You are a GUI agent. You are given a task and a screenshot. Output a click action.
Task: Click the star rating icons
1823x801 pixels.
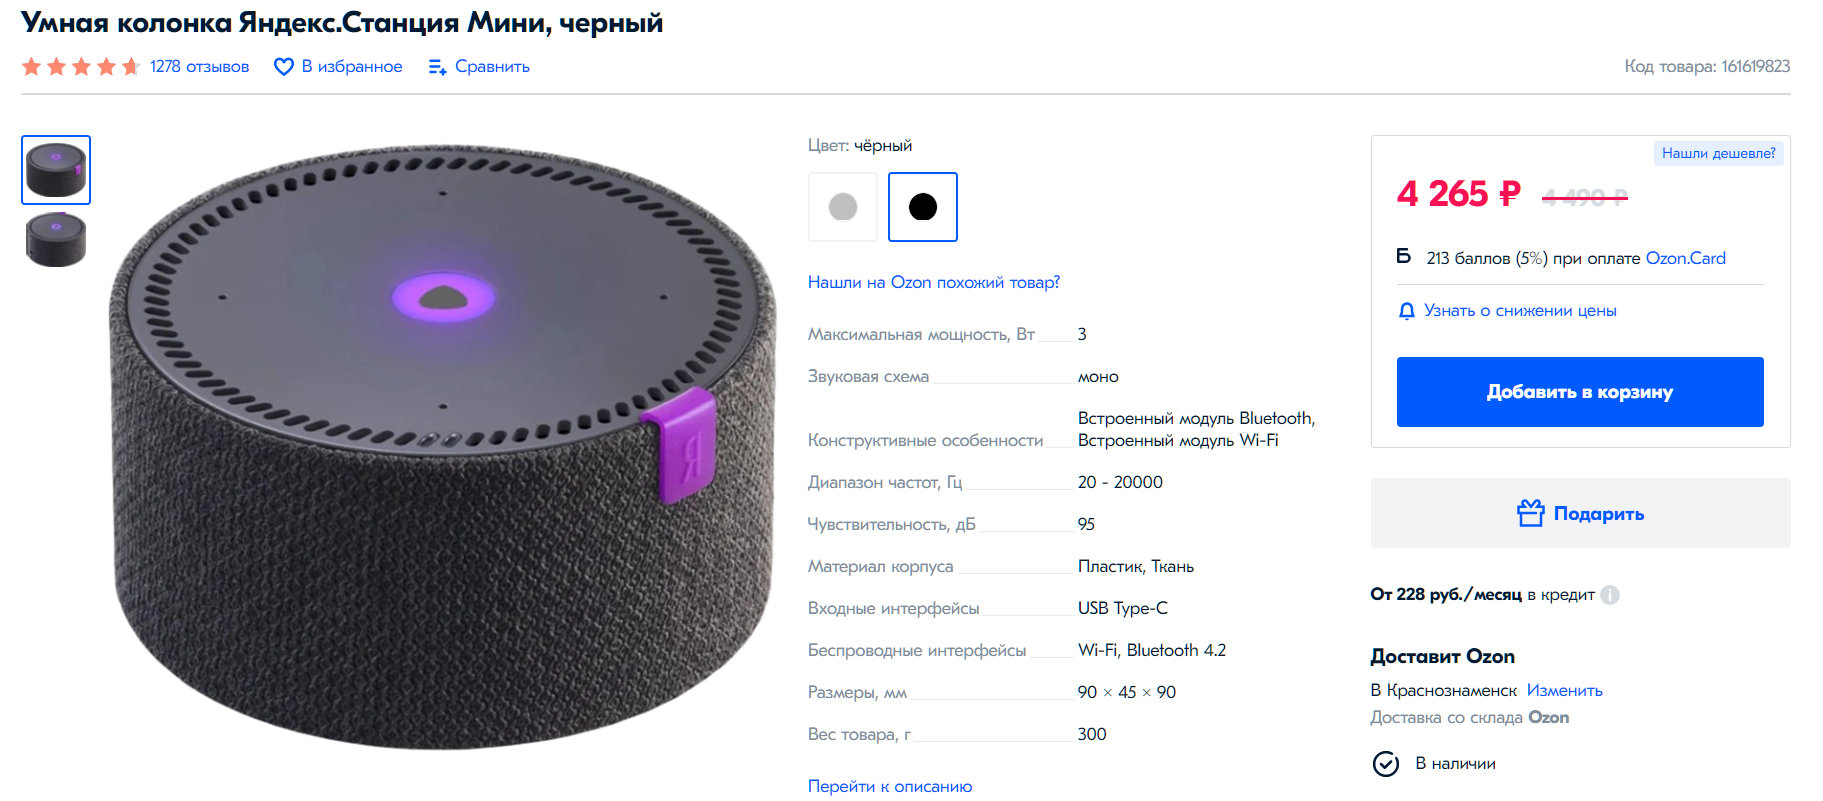(80, 67)
